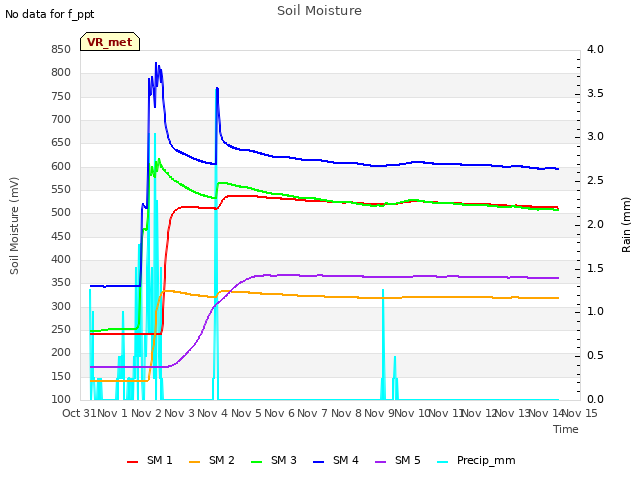This screenshot has width=640, height=480.
Task: Click the 100 left axis value
Action: click(61, 399)
